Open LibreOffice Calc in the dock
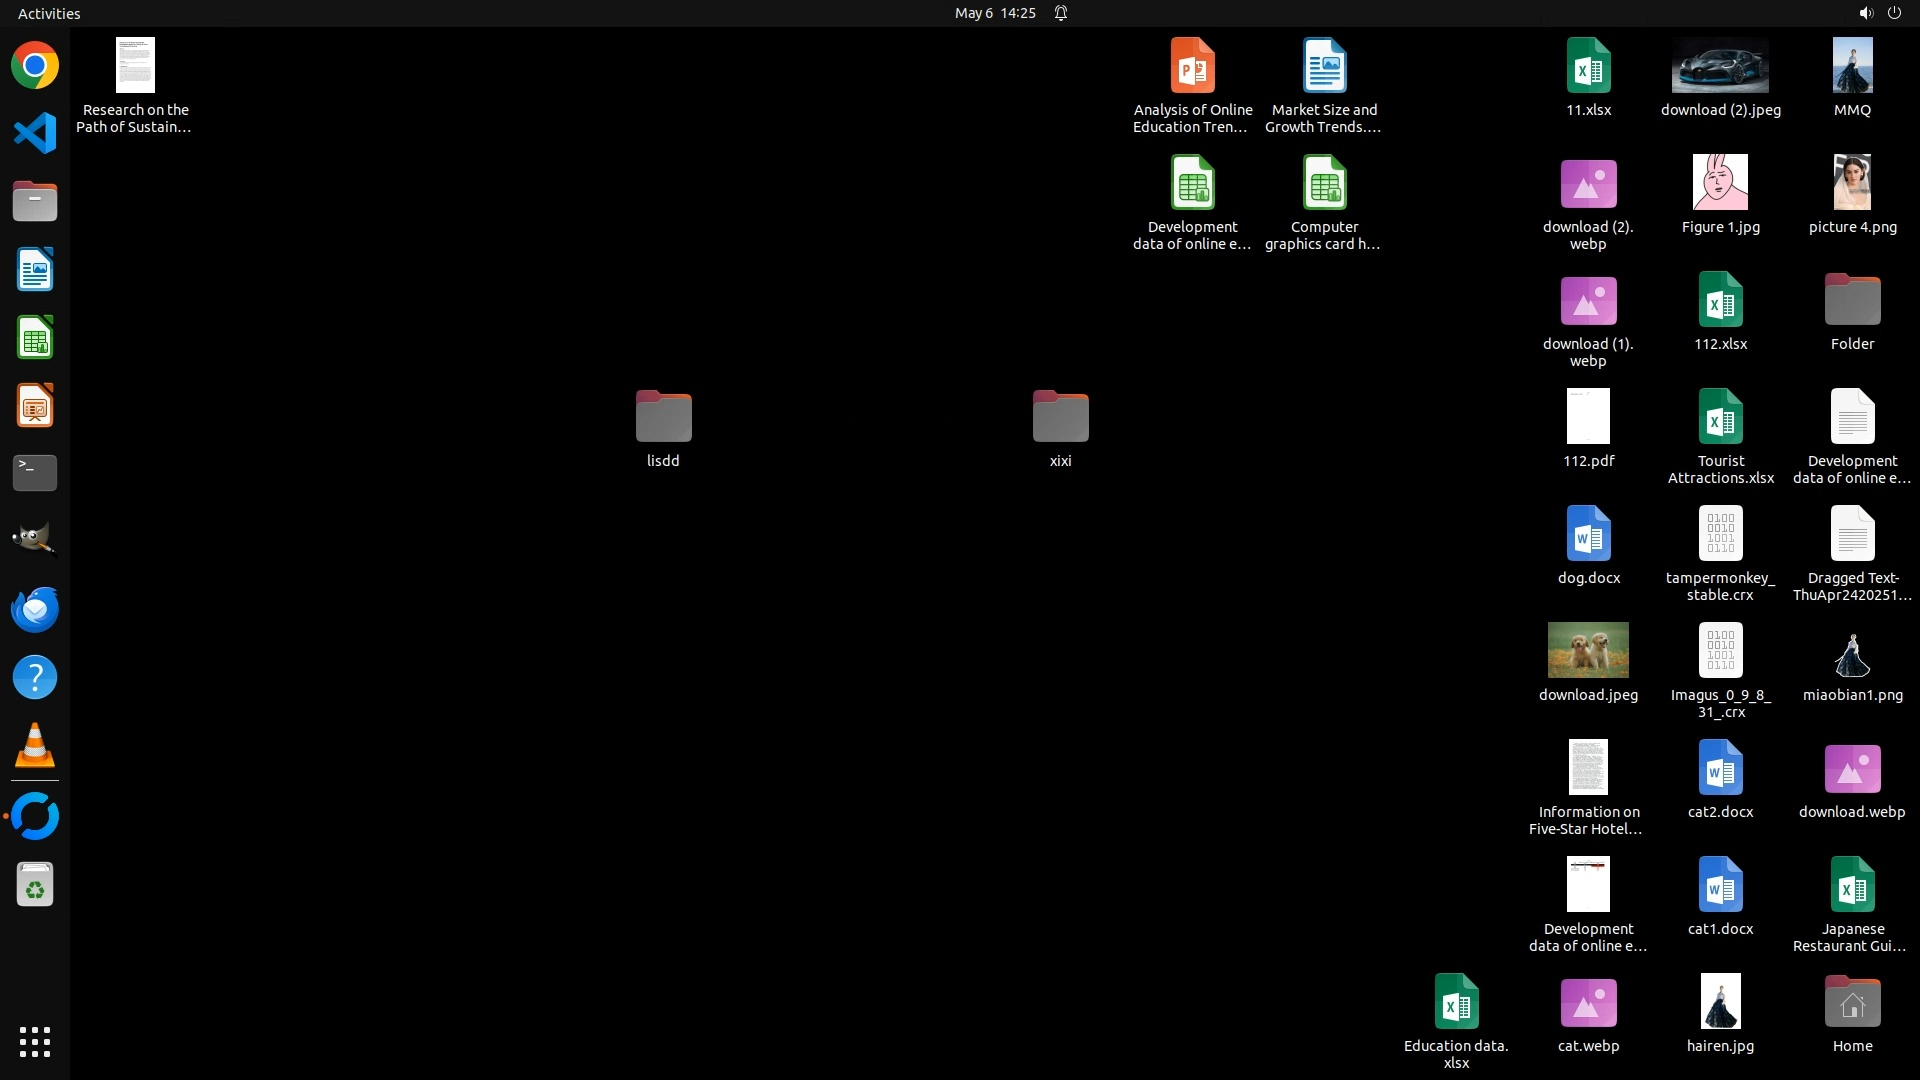This screenshot has height=1080, width=1920. pos(35,338)
